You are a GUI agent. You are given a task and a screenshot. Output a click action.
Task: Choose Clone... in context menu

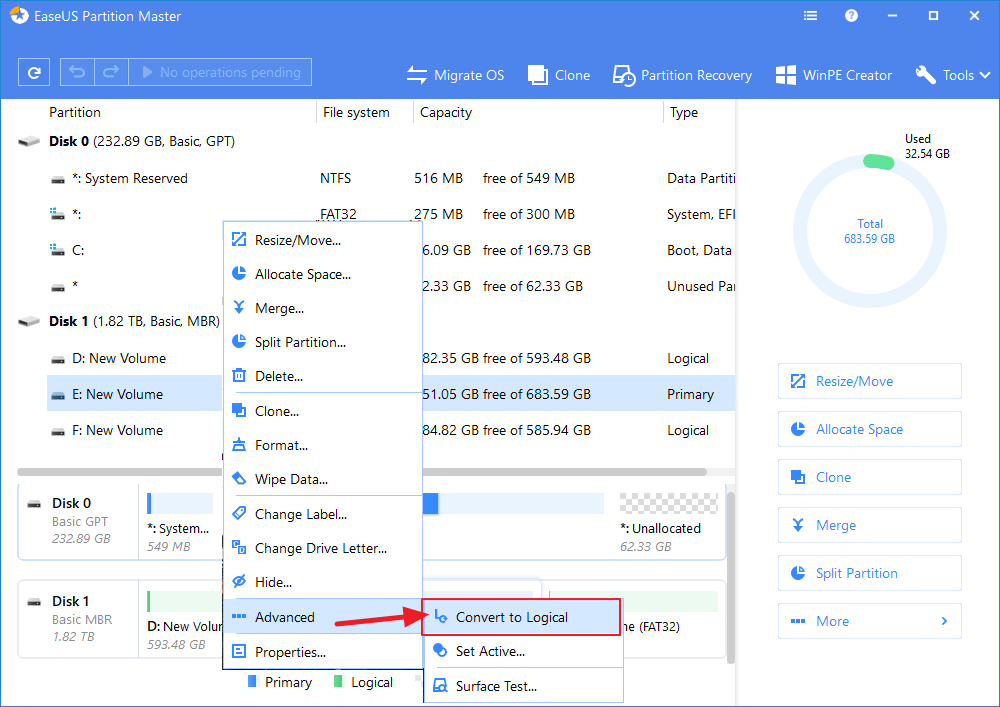pyautogui.click(x=323, y=411)
